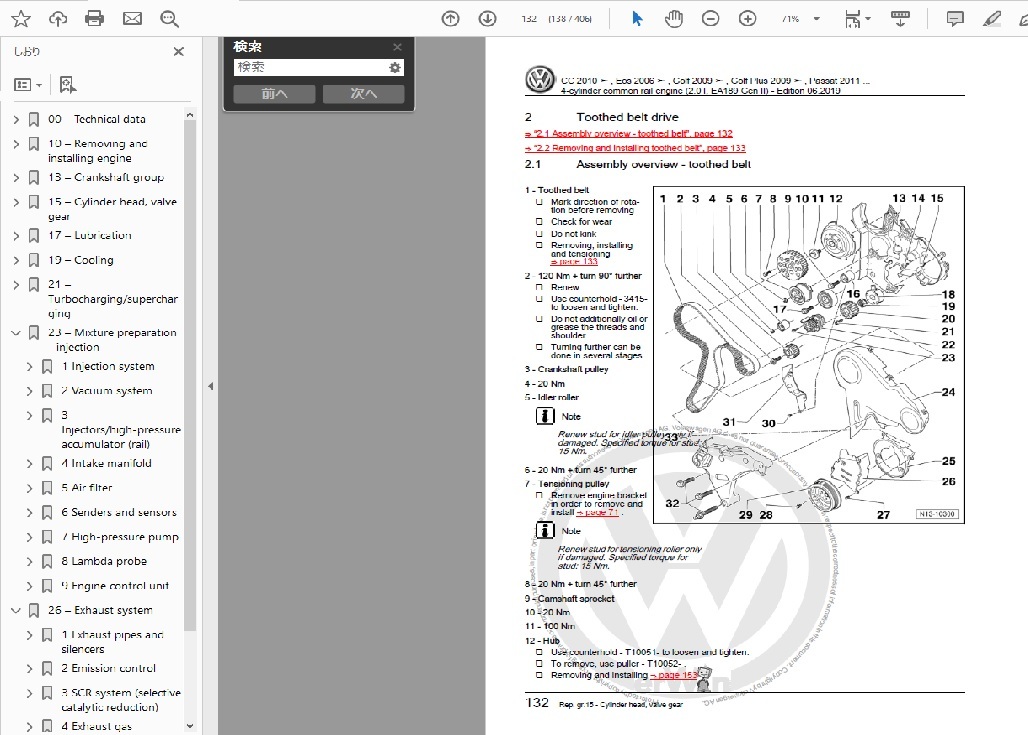Expand 15 Cylinder head, valve gear

pos(16,202)
